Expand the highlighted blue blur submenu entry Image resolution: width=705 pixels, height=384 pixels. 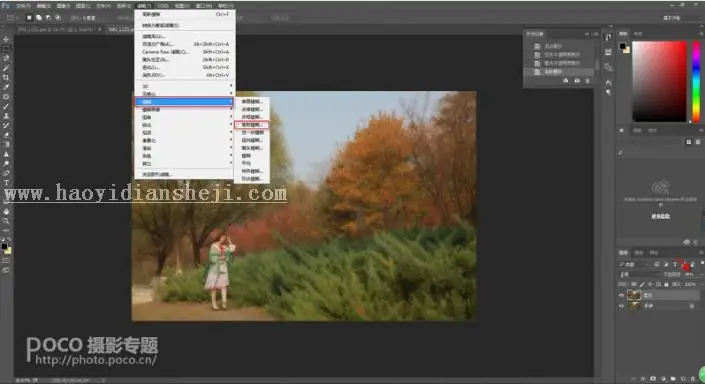pyautogui.click(x=184, y=102)
